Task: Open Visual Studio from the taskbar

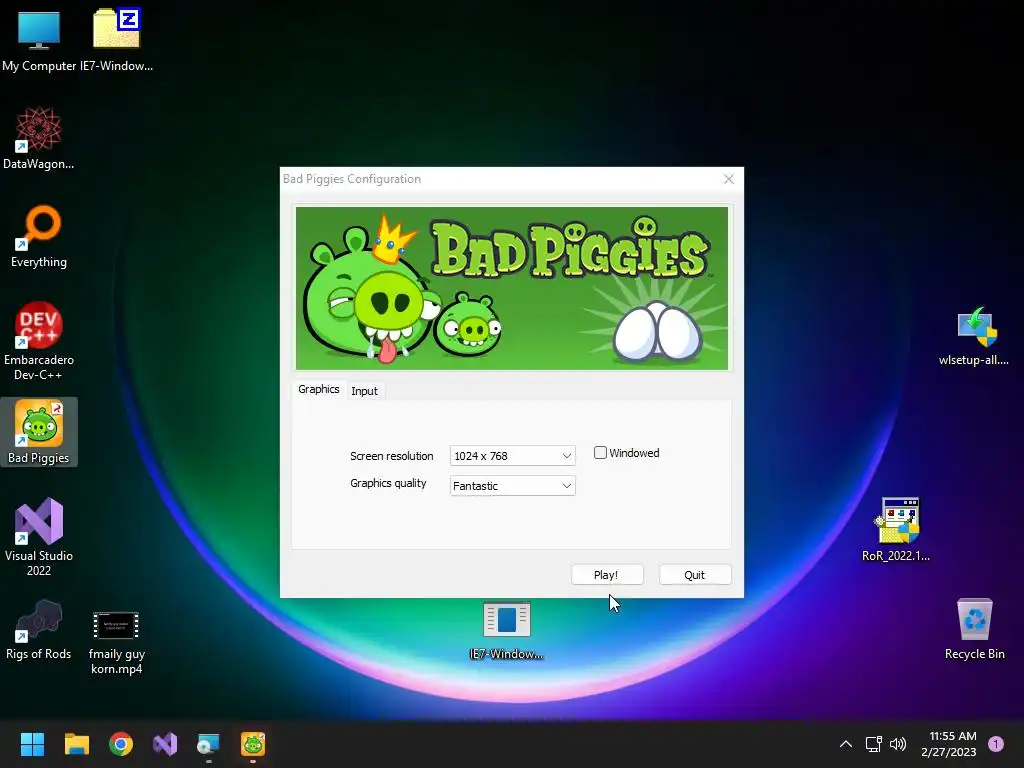Action: 165,744
